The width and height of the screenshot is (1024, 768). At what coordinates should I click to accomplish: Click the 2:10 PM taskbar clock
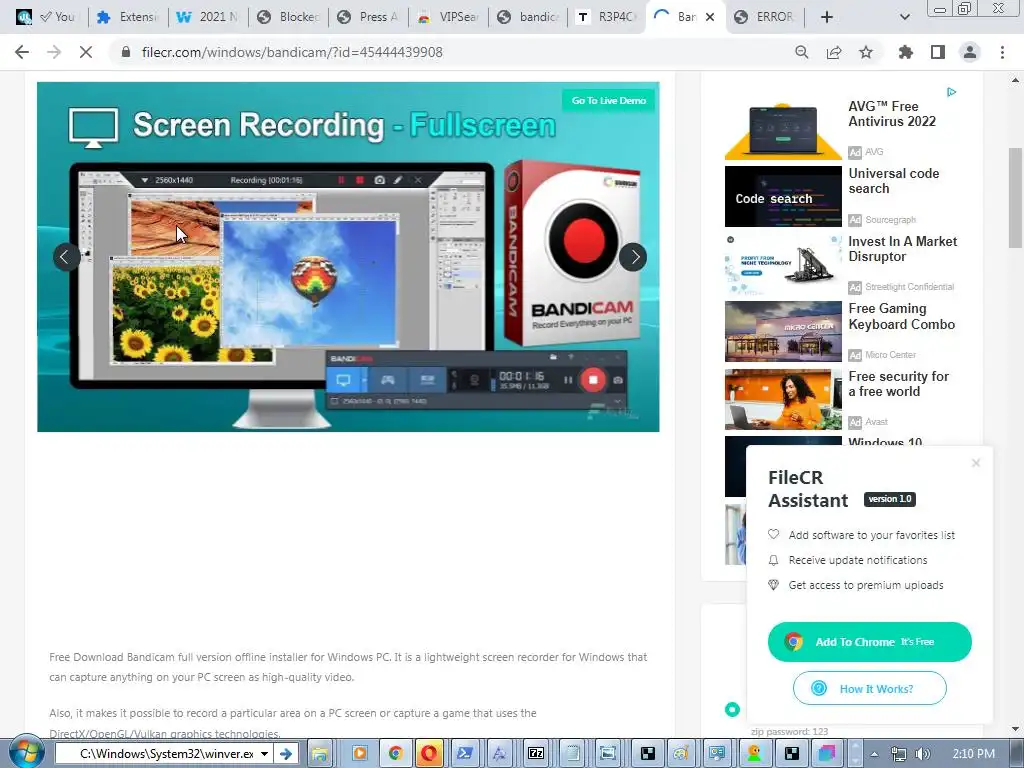[x=973, y=754]
